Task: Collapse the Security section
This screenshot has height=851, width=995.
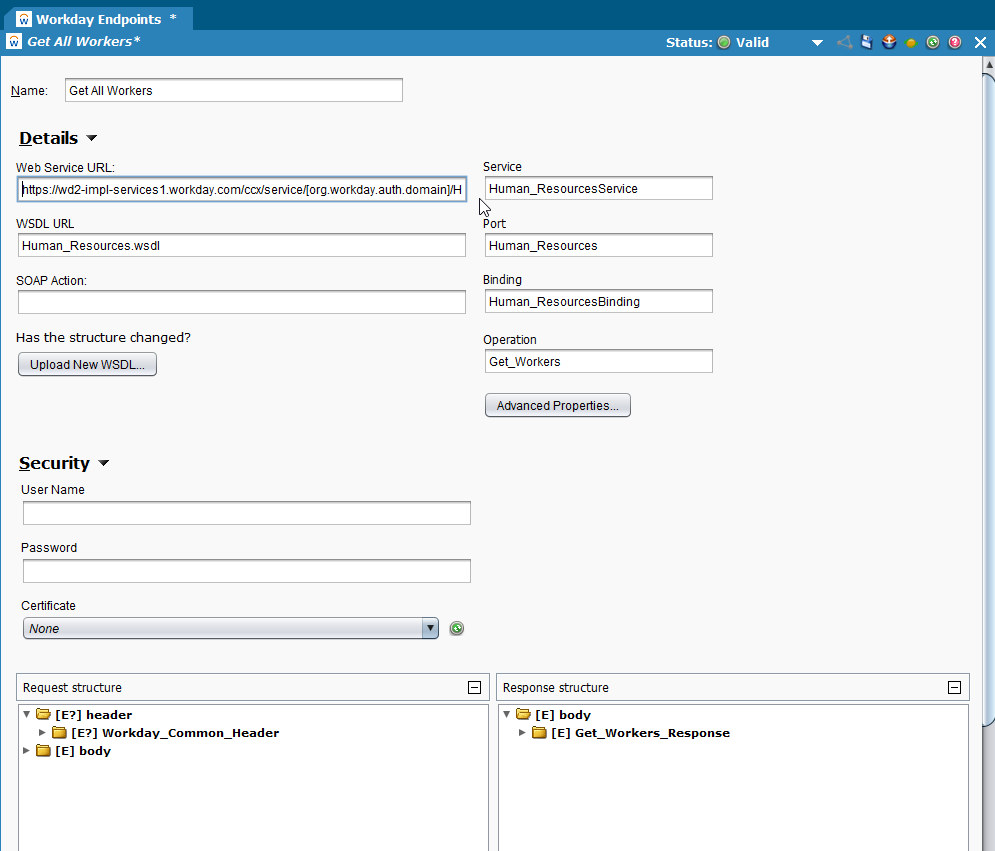Action: [104, 464]
